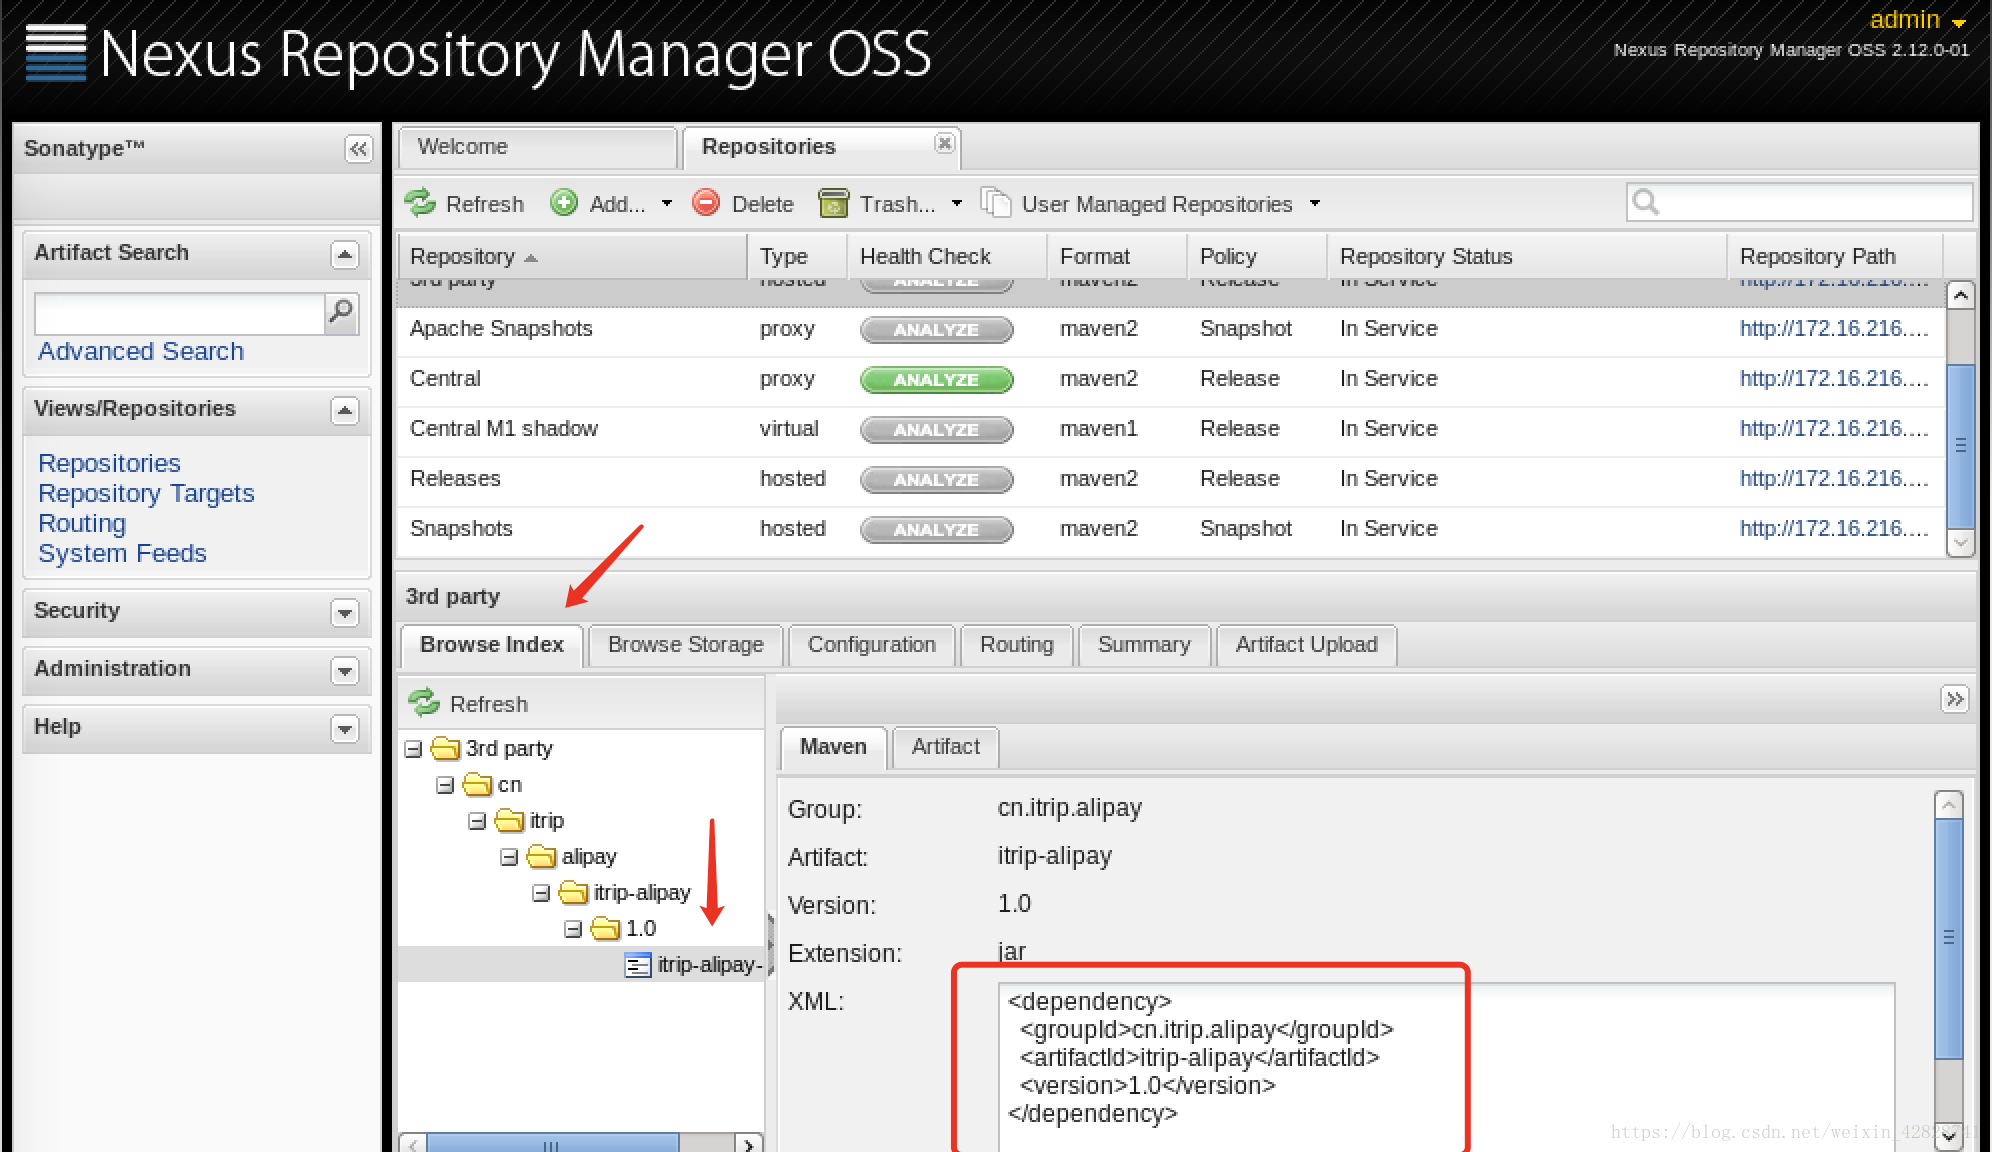1992x1152 pixels.
Task: Click the Delete repository button
Action: (x=743, y=204)
